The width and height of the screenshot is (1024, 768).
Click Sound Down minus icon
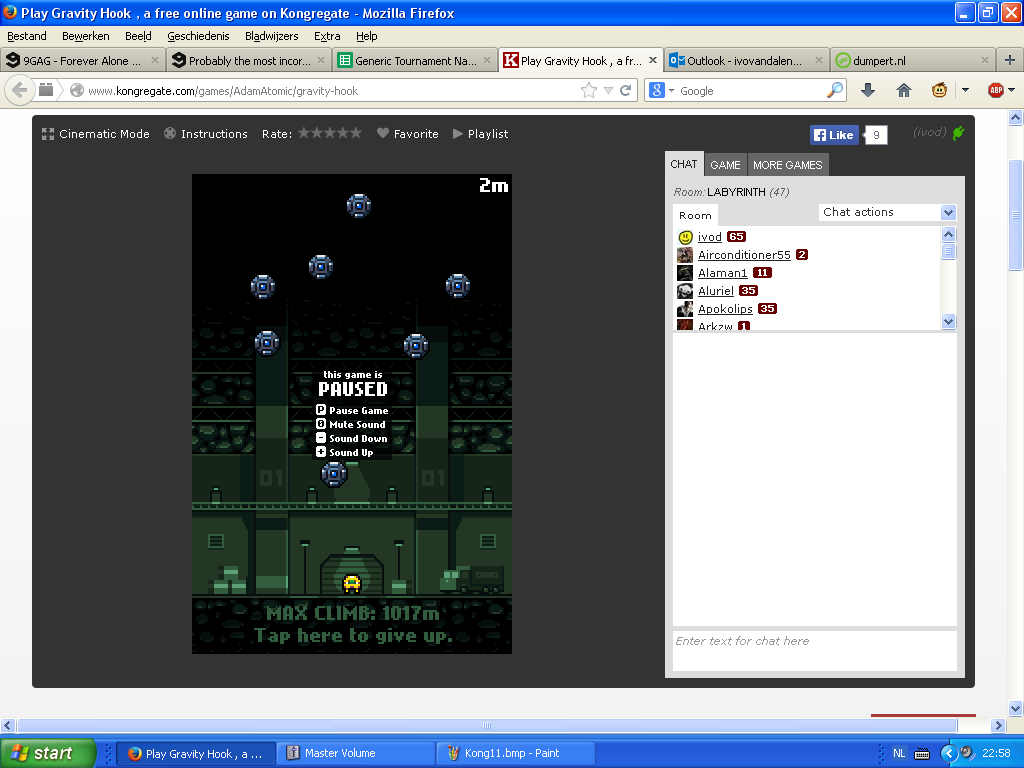click(321, 438)
